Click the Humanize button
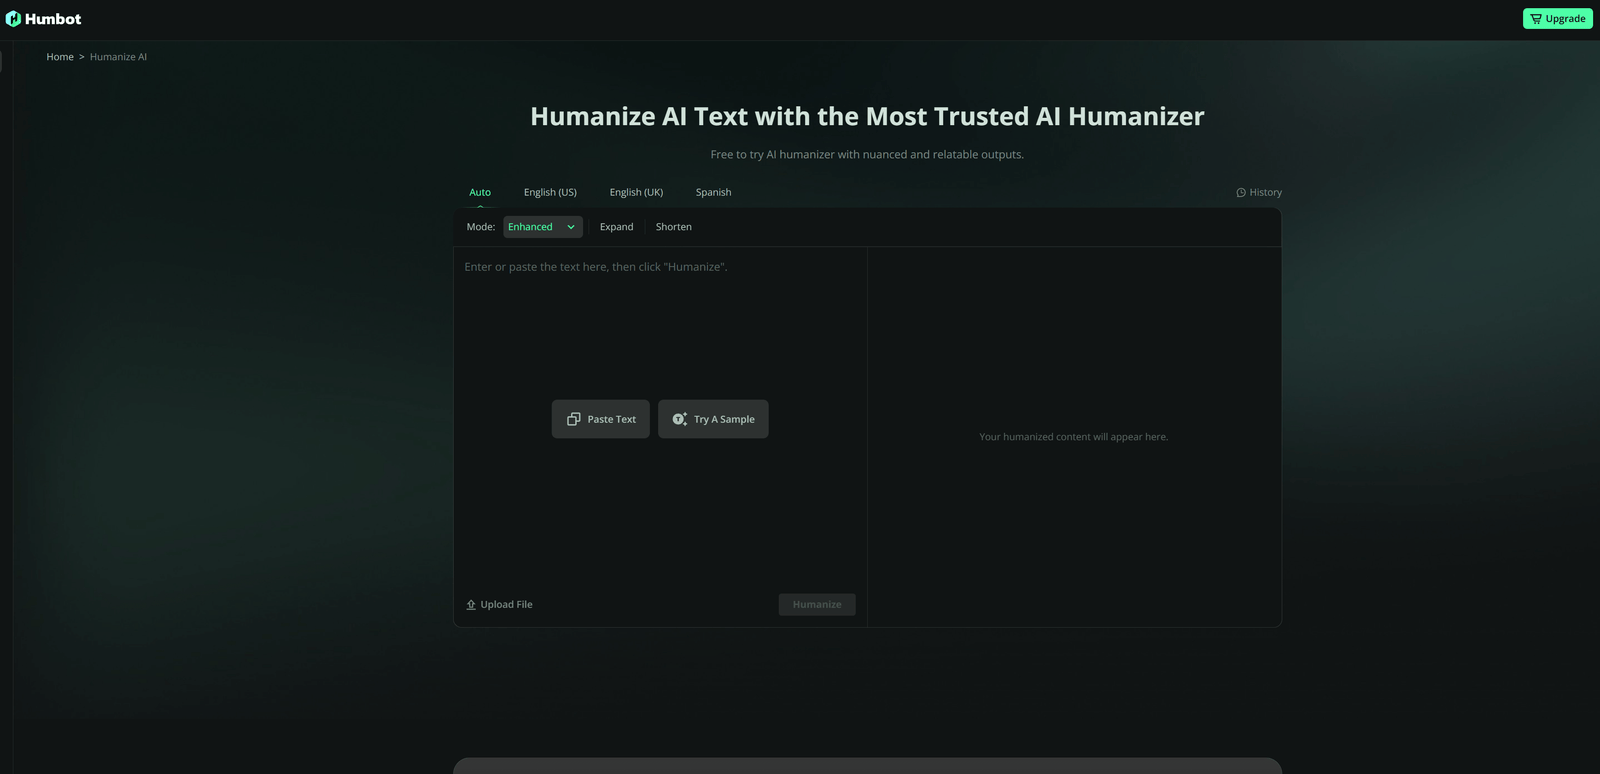The image size is (1600, 774). pos(817,604)
